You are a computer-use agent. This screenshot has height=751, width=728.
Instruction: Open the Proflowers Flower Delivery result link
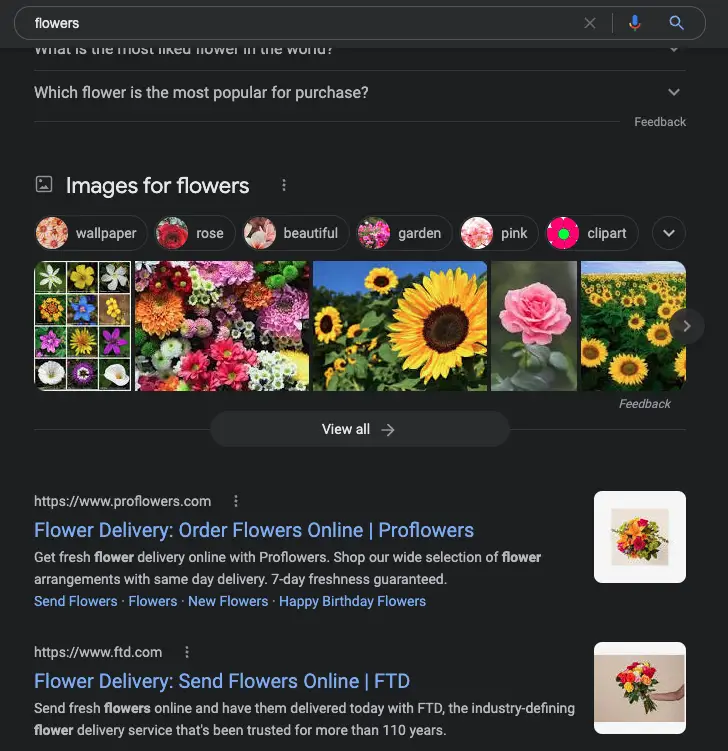tap(254, 530)
